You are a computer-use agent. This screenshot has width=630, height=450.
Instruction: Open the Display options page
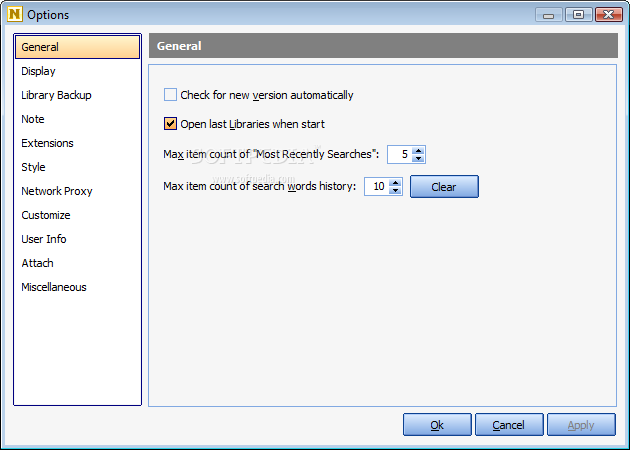tap(39, 71)
